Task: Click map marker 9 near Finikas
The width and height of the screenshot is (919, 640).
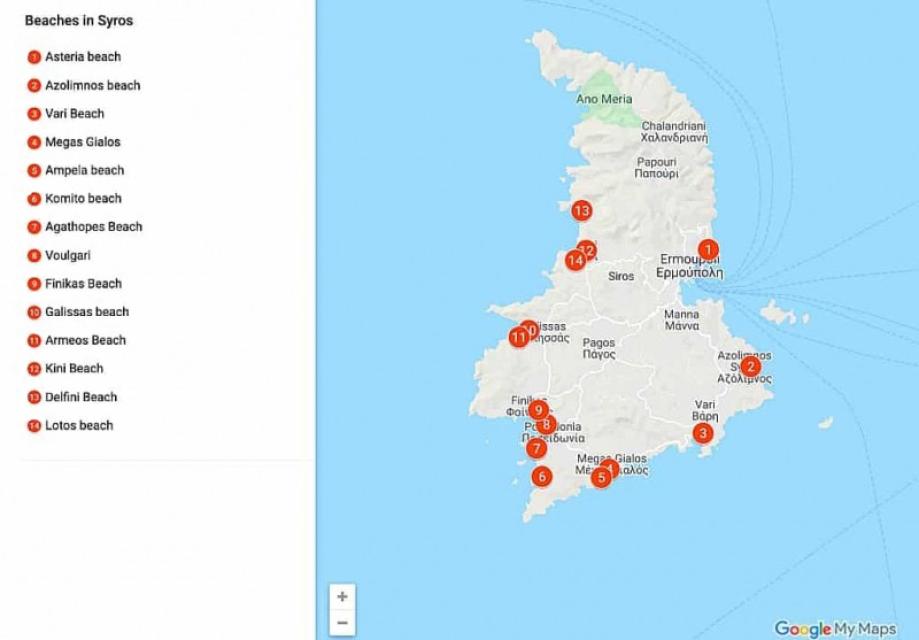Action: 538,409
